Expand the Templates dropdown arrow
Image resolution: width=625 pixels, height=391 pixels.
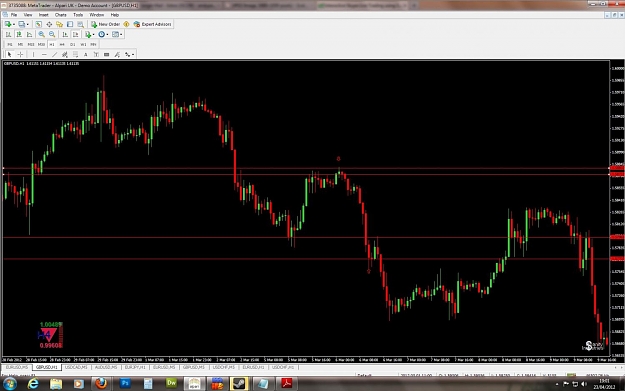tap(121, 34)
